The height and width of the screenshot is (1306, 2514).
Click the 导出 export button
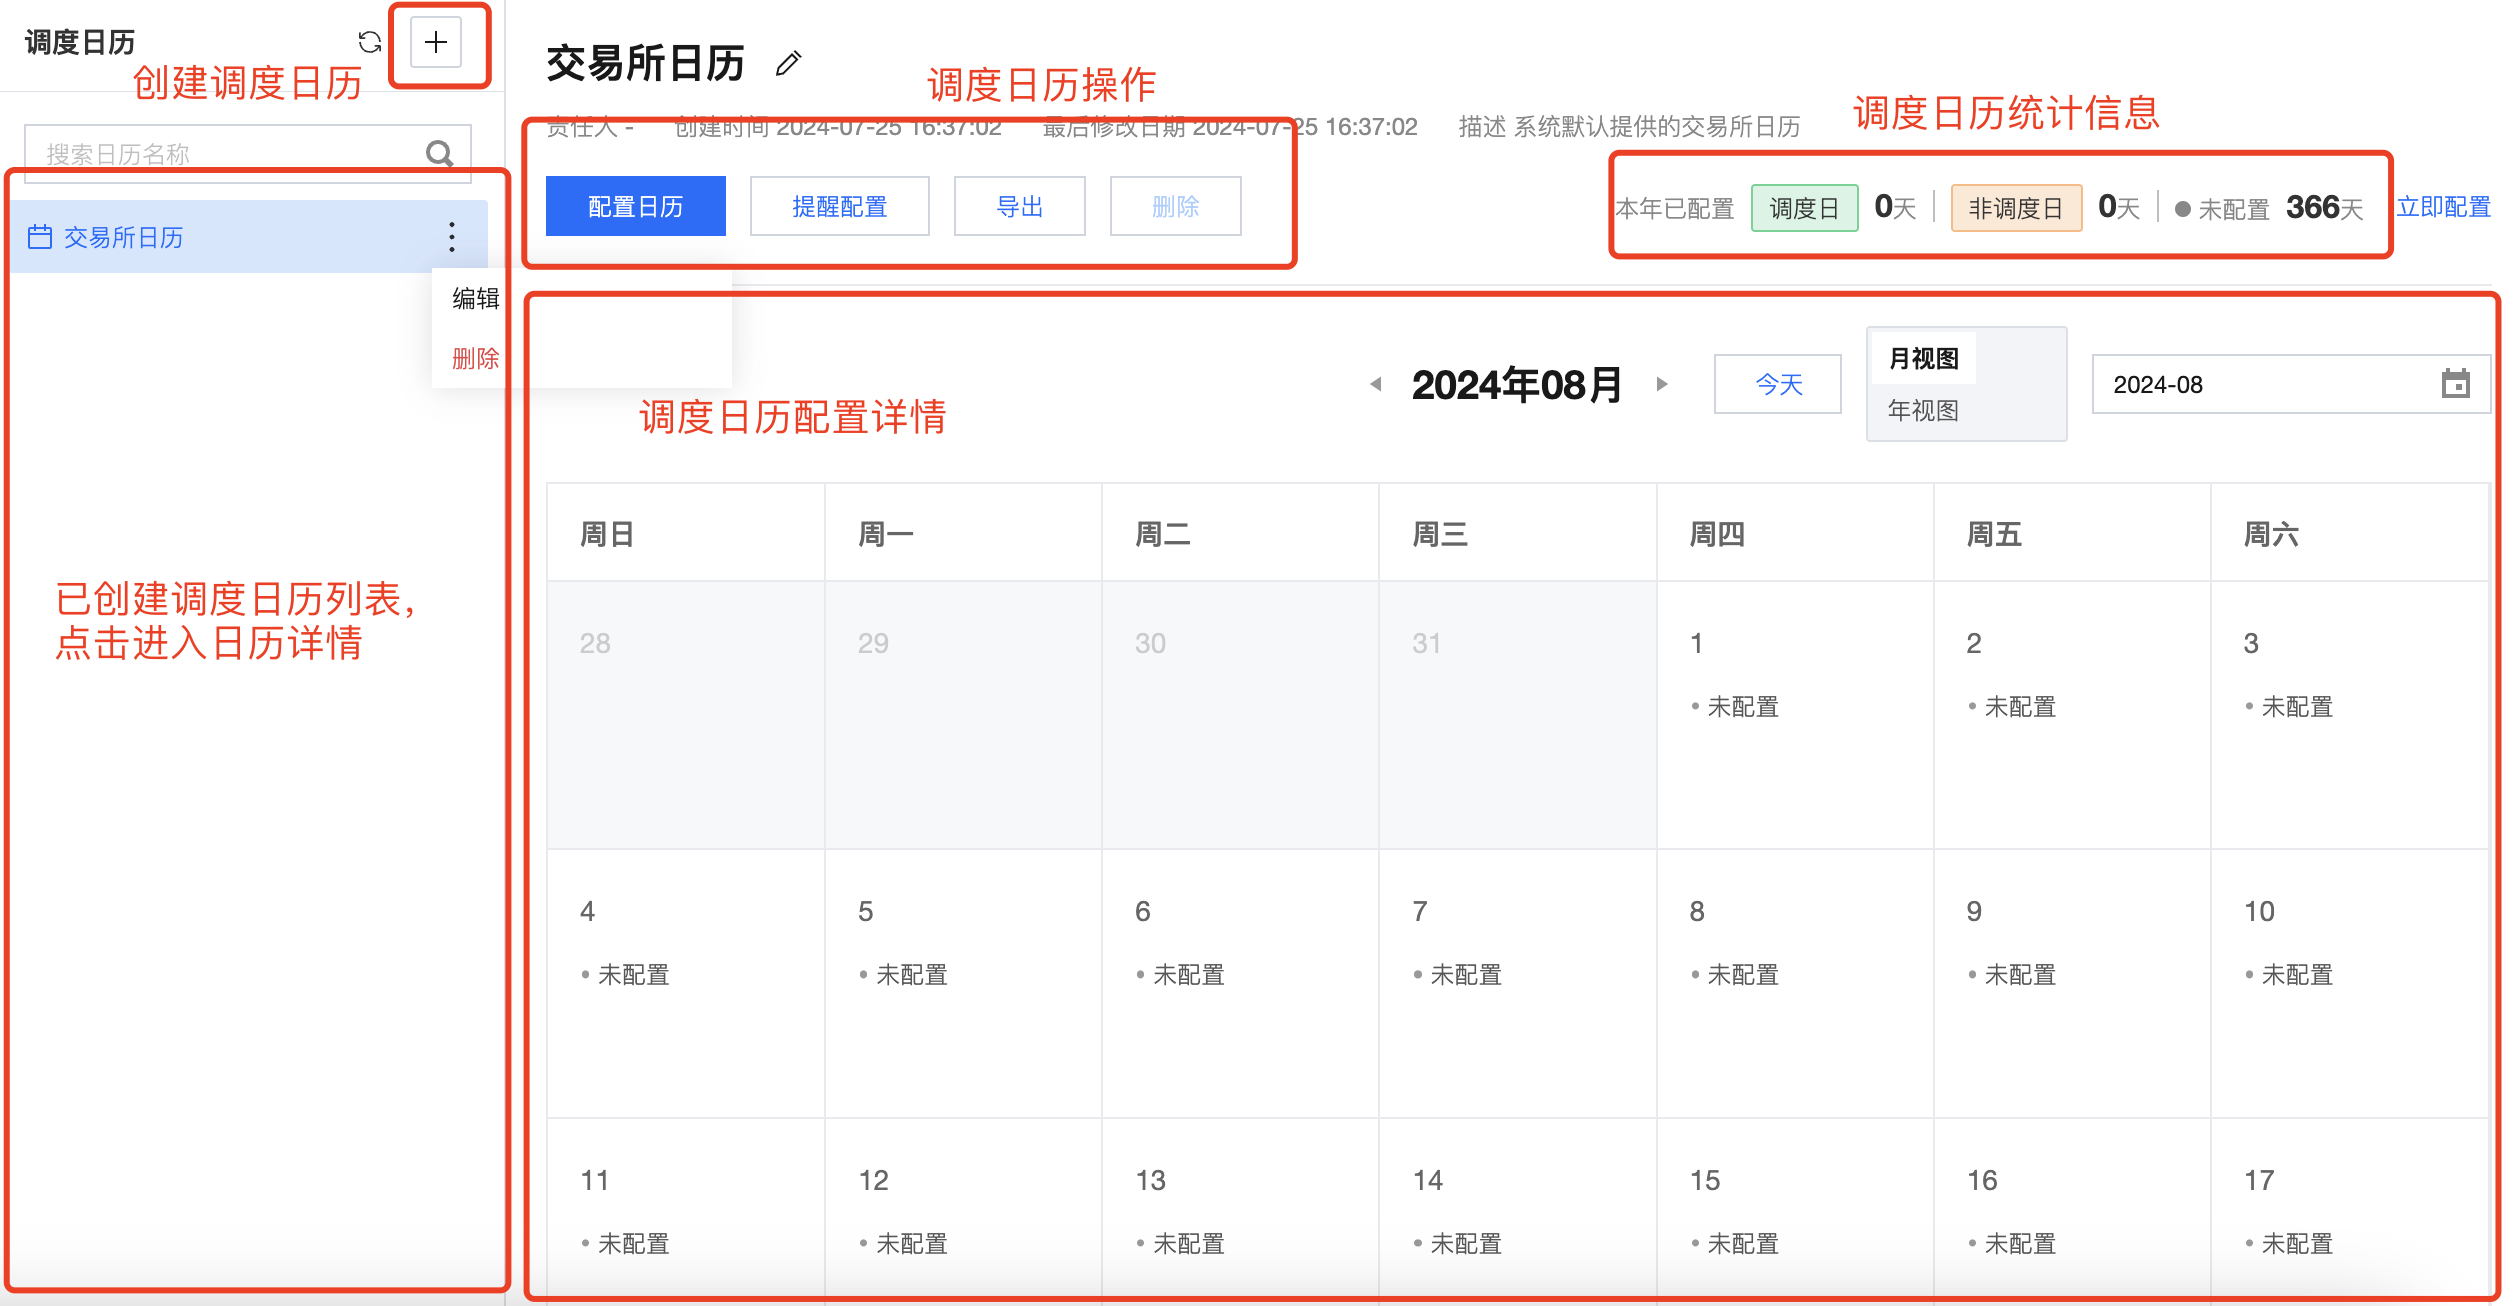1019,206
